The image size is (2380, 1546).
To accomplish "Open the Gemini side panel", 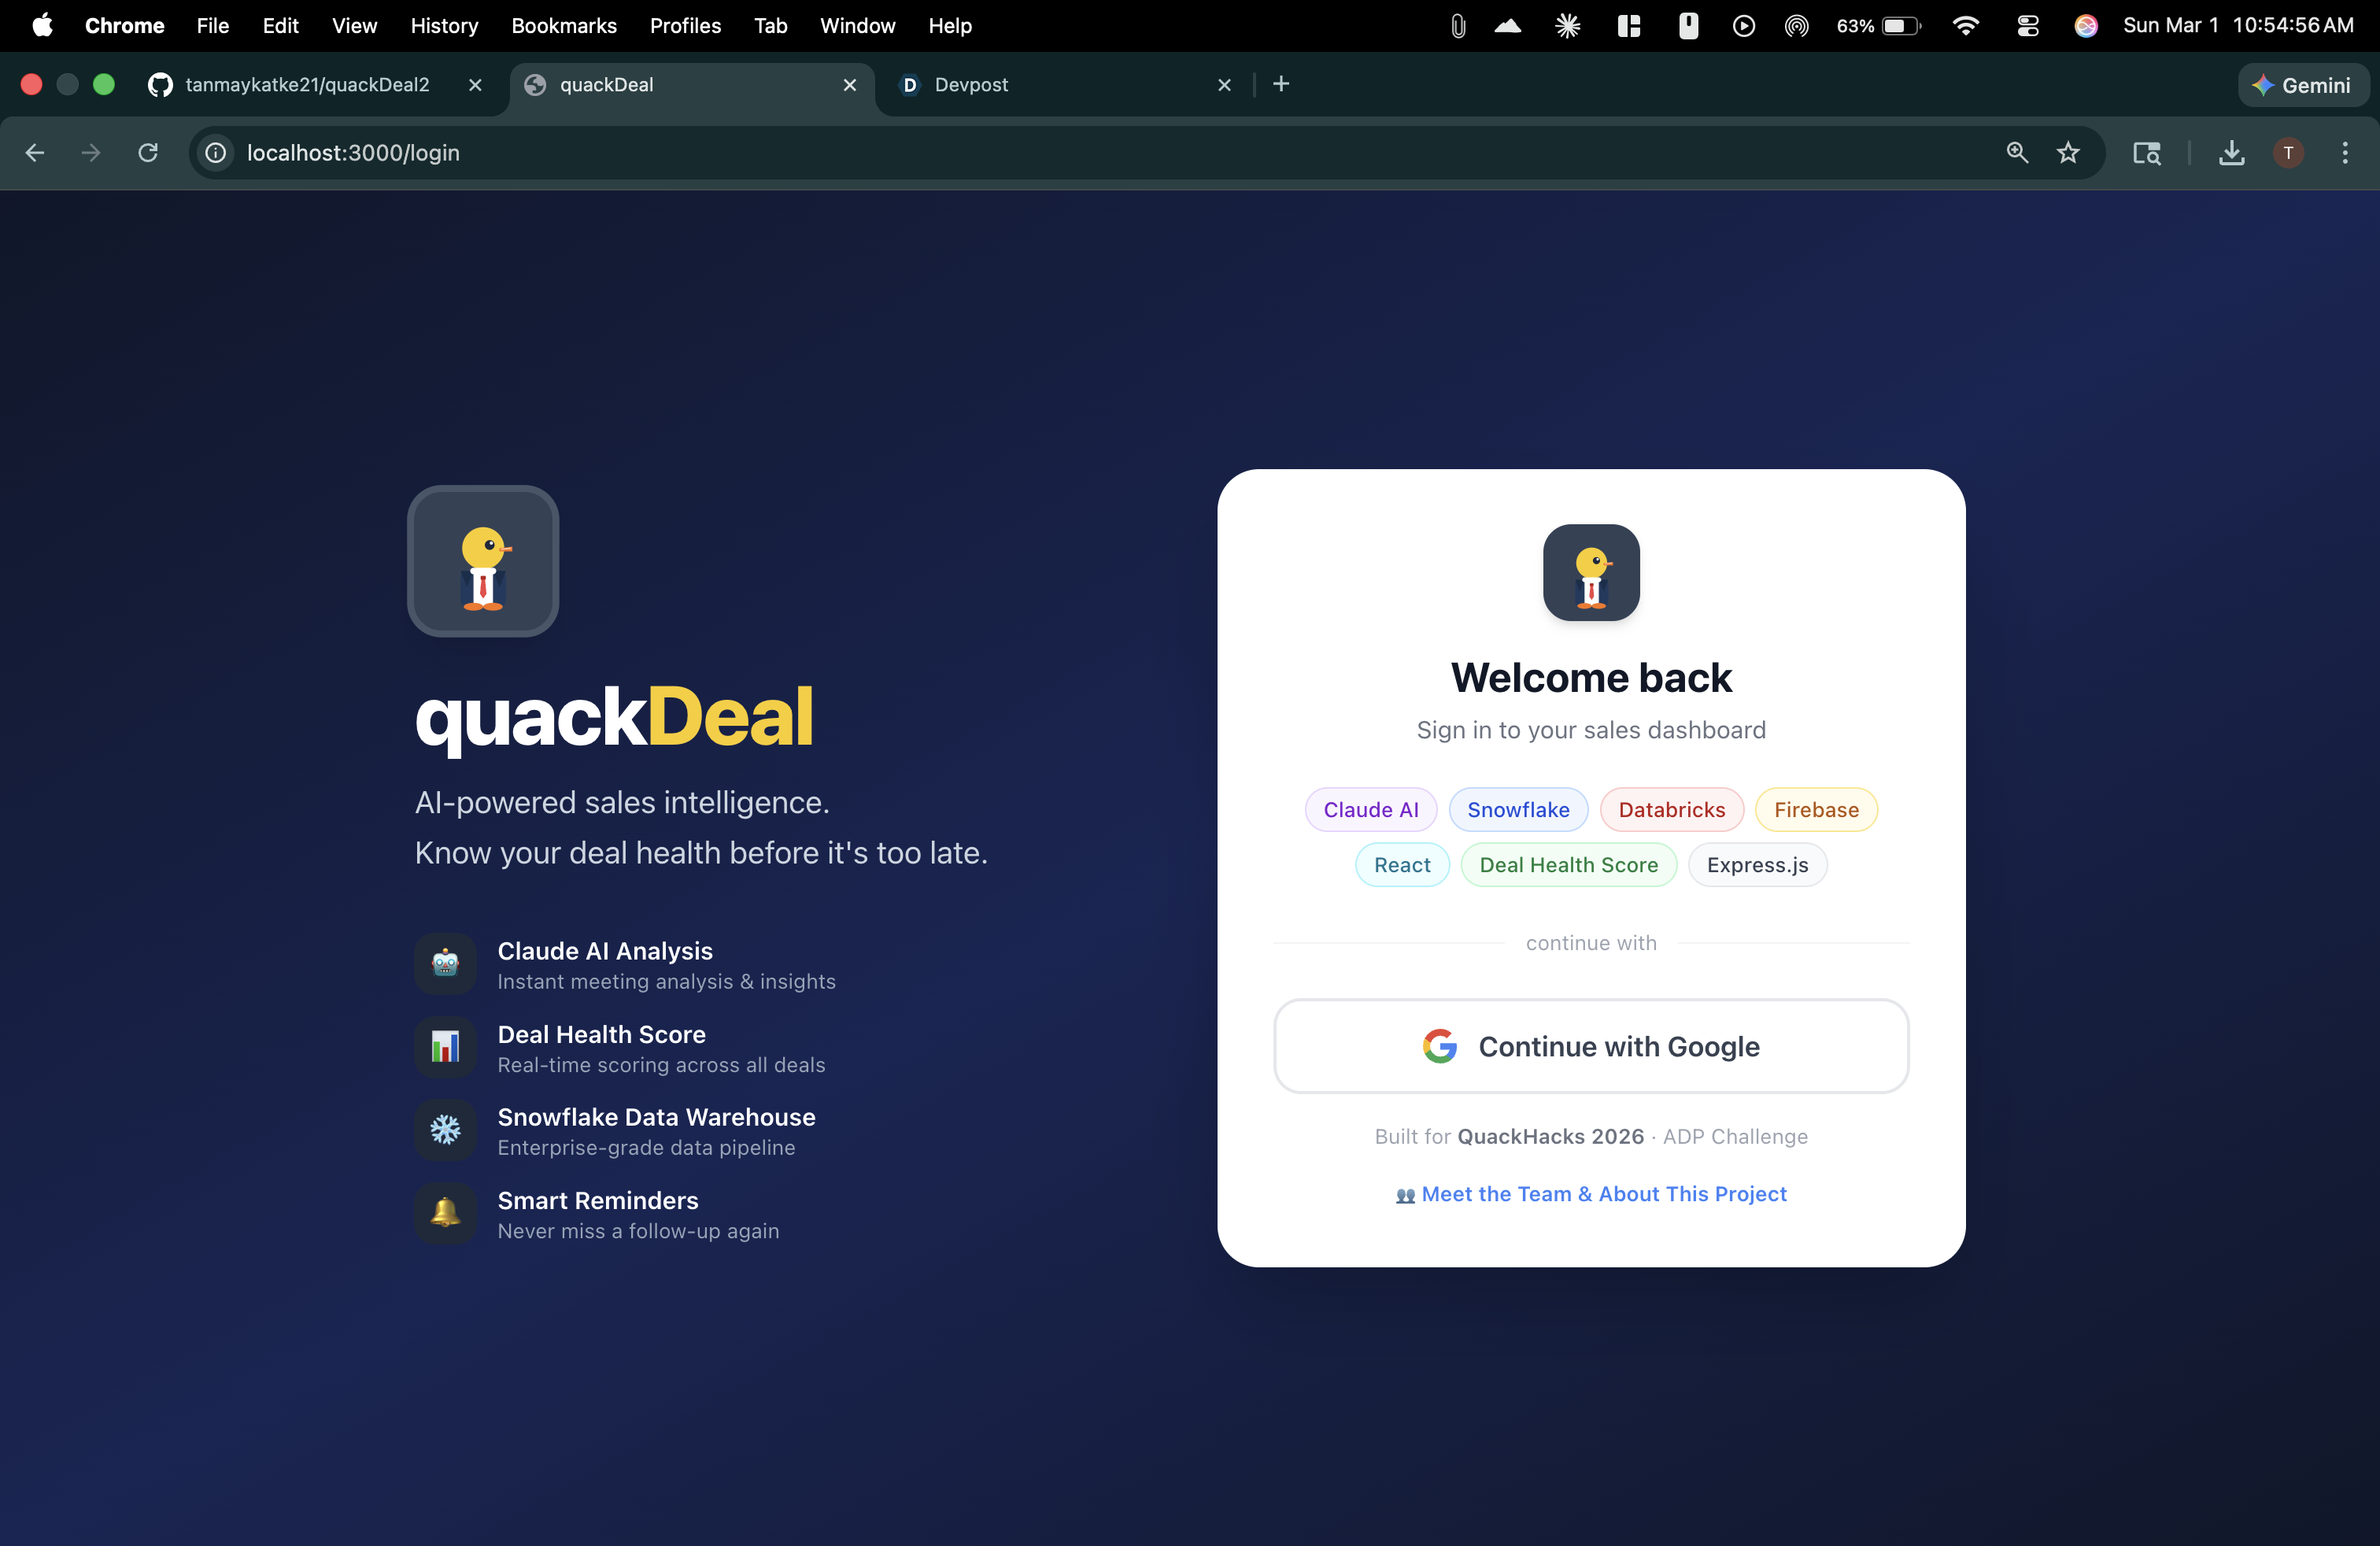I will coord(2302,85).
